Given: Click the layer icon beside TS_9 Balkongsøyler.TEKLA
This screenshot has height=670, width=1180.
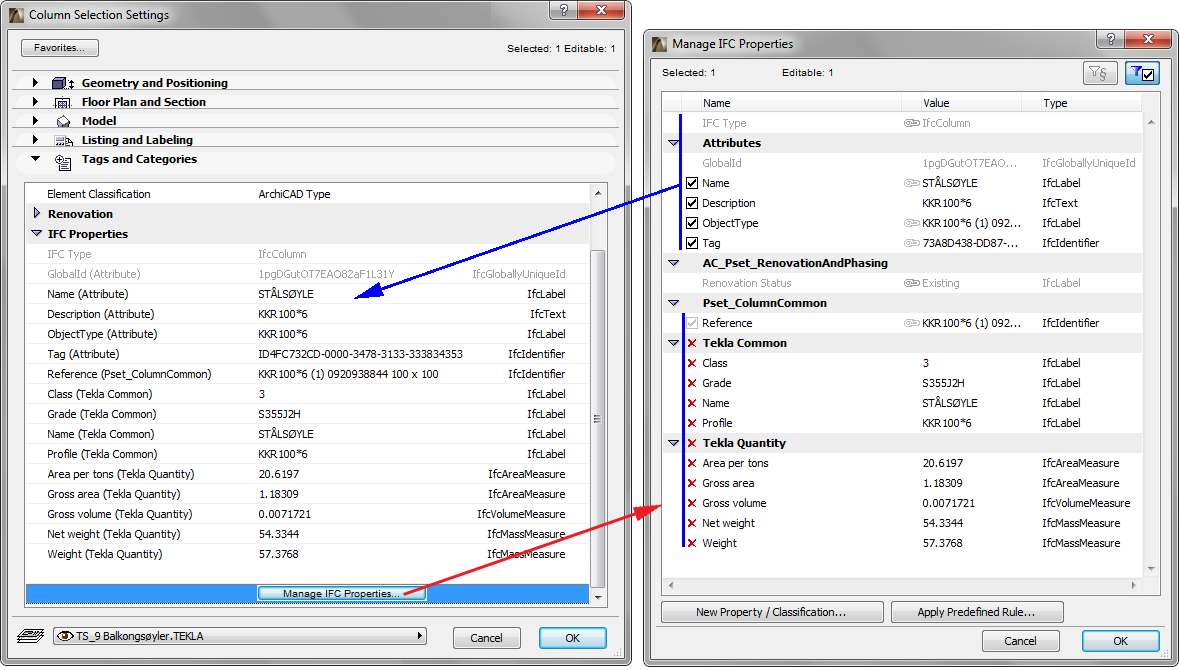Looking at the screenshot, I should [x=30, y=637].
